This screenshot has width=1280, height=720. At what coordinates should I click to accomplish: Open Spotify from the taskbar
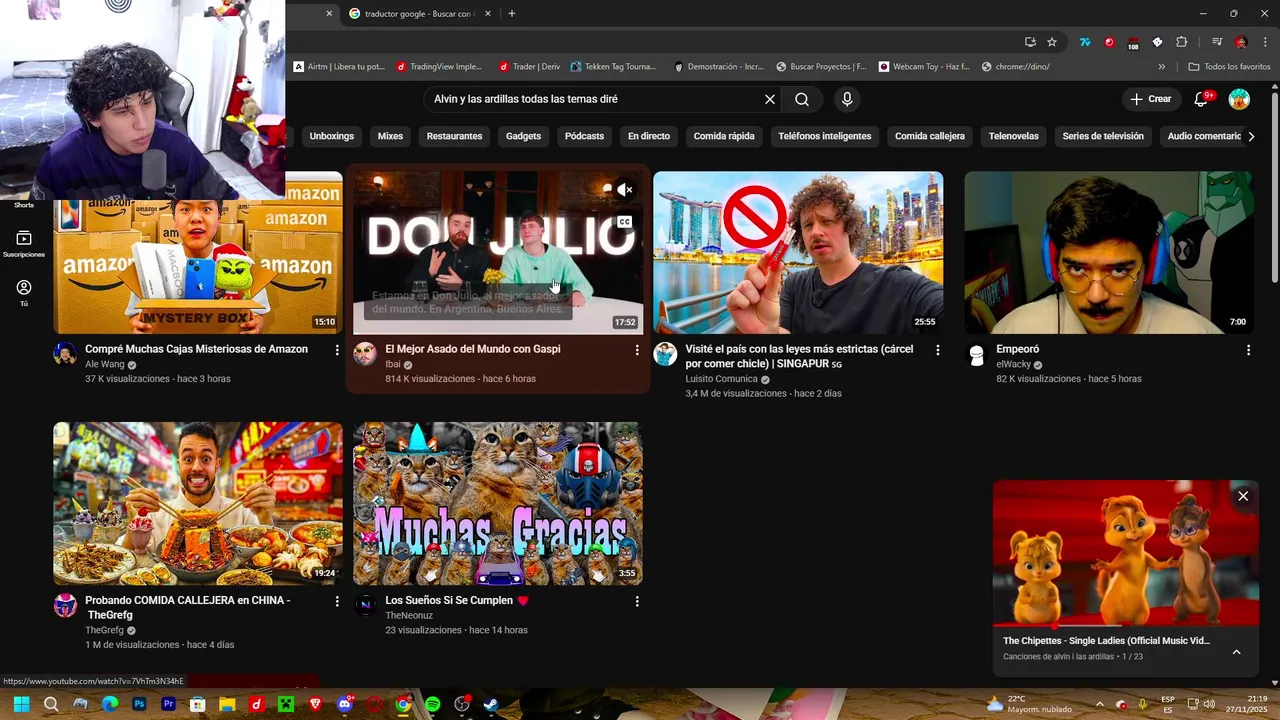pyautogui.click(x=433, y=704)
